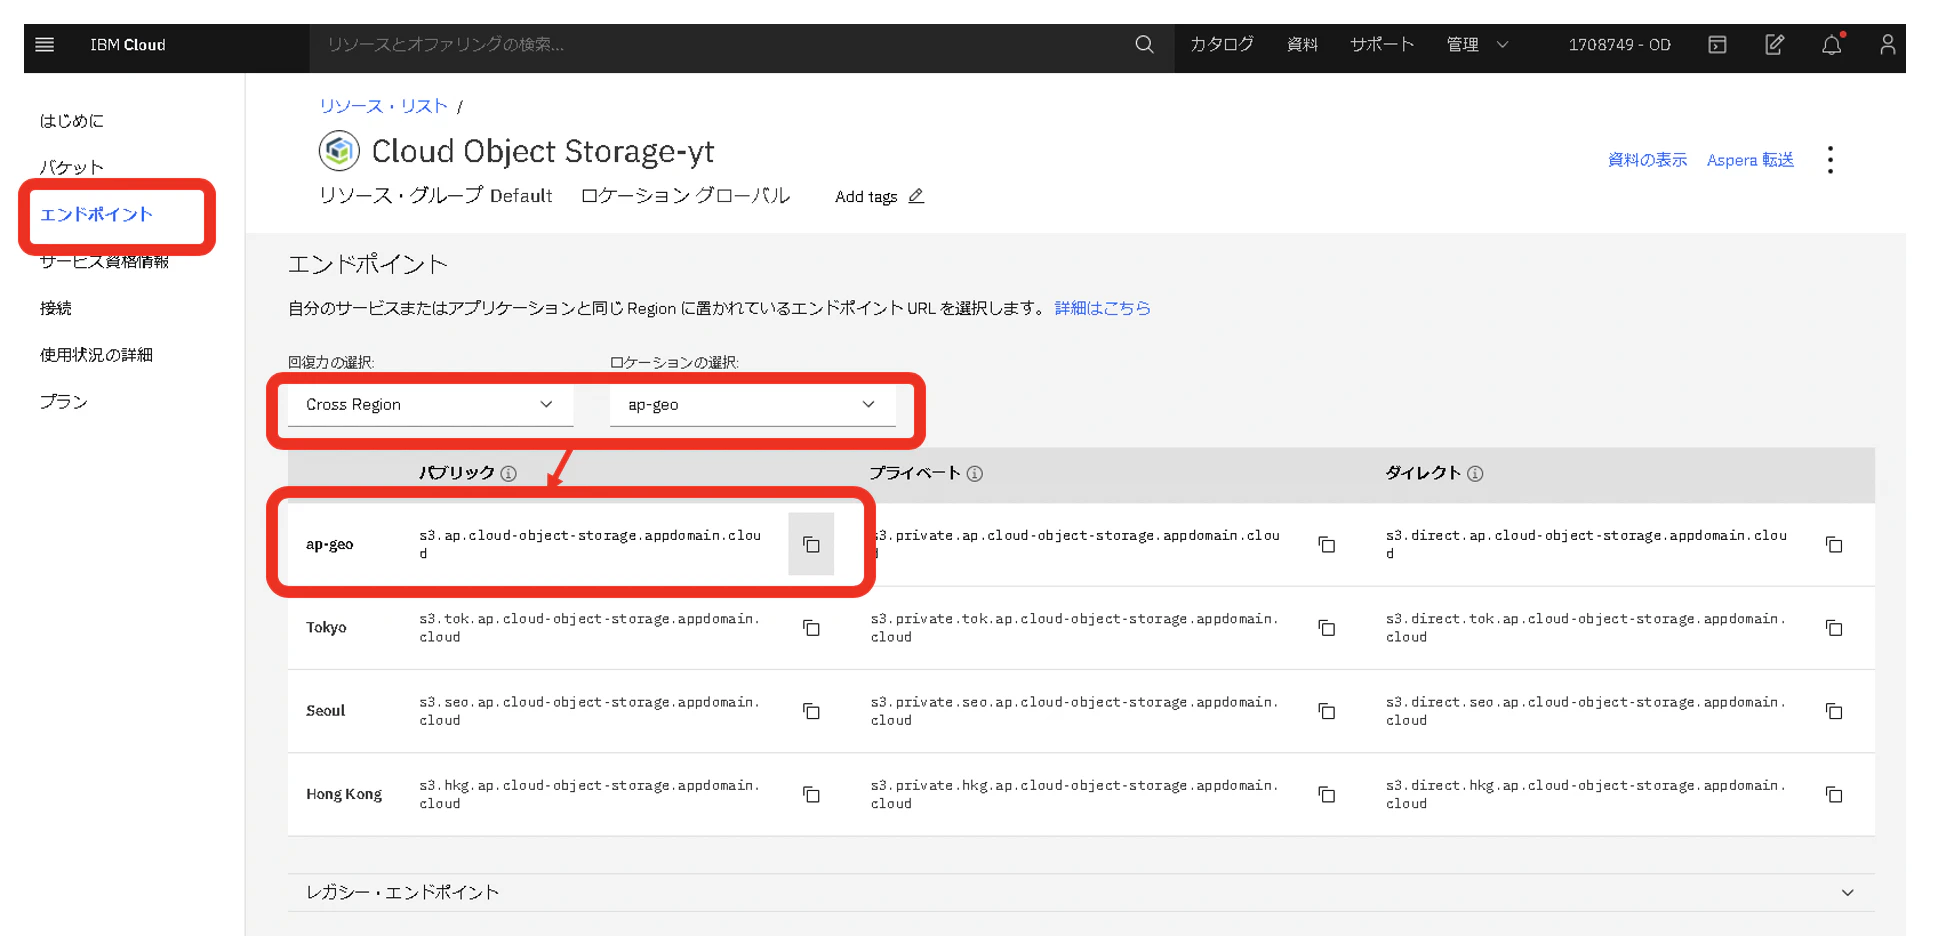This screenshot has width=1958, height=950.
Task: Open the Cross Region resiliency dropdown
Action: pos(430,405)
